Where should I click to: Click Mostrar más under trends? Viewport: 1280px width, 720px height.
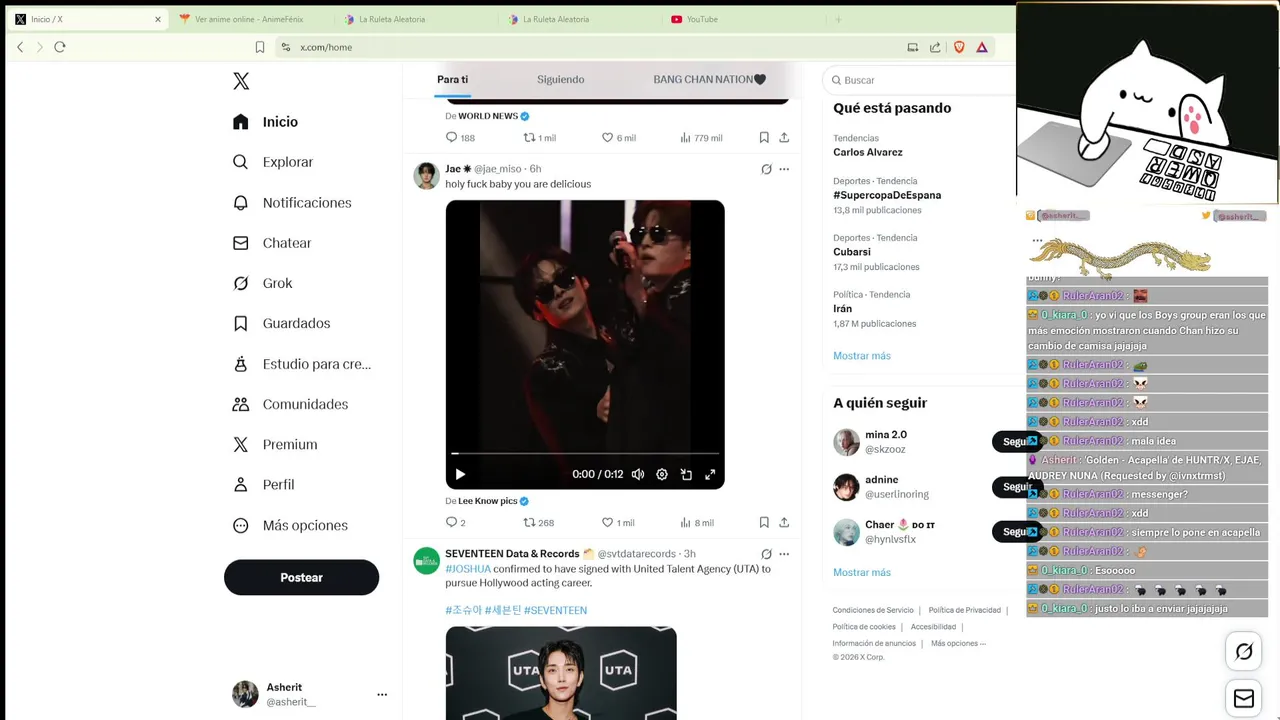point(862,356)
